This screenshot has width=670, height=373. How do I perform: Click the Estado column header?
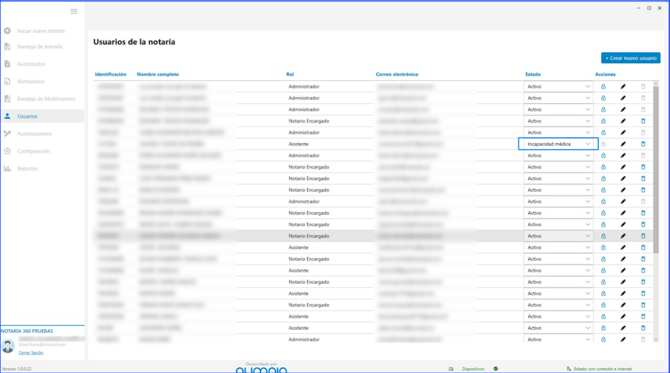coord(533,74)
